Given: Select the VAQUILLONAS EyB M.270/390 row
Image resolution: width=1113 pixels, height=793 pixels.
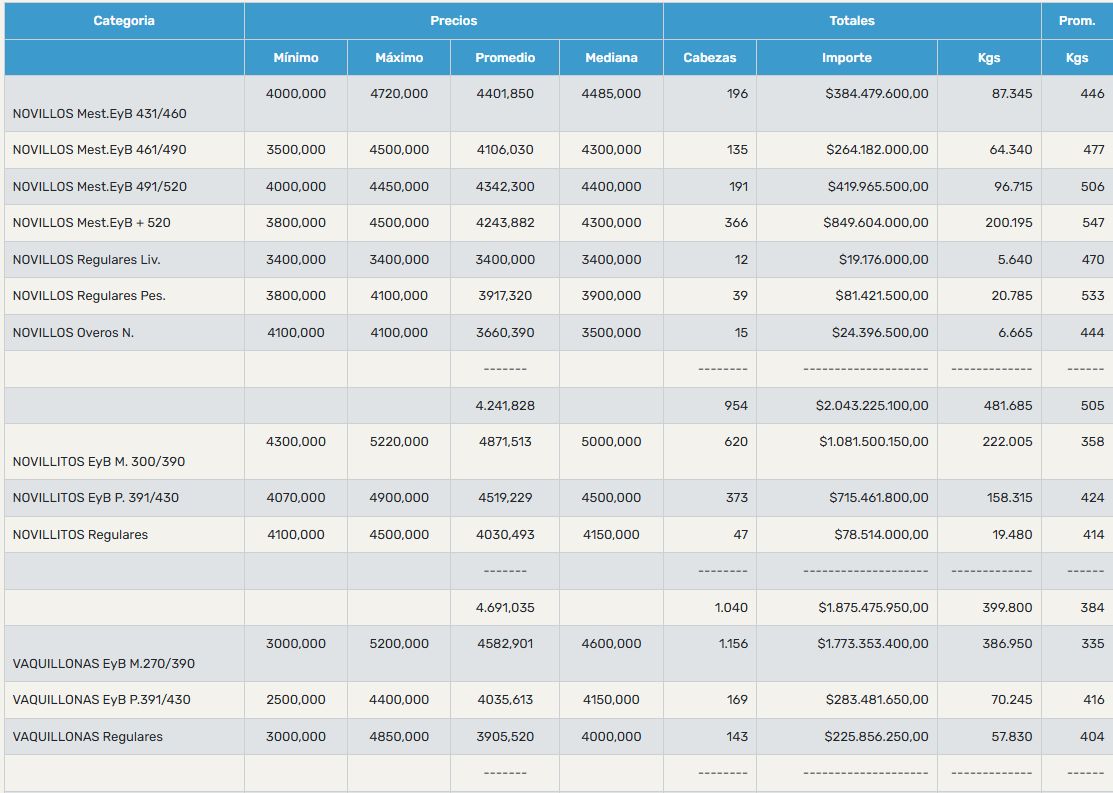Looking at the screenshot, I should coord(559,654).
